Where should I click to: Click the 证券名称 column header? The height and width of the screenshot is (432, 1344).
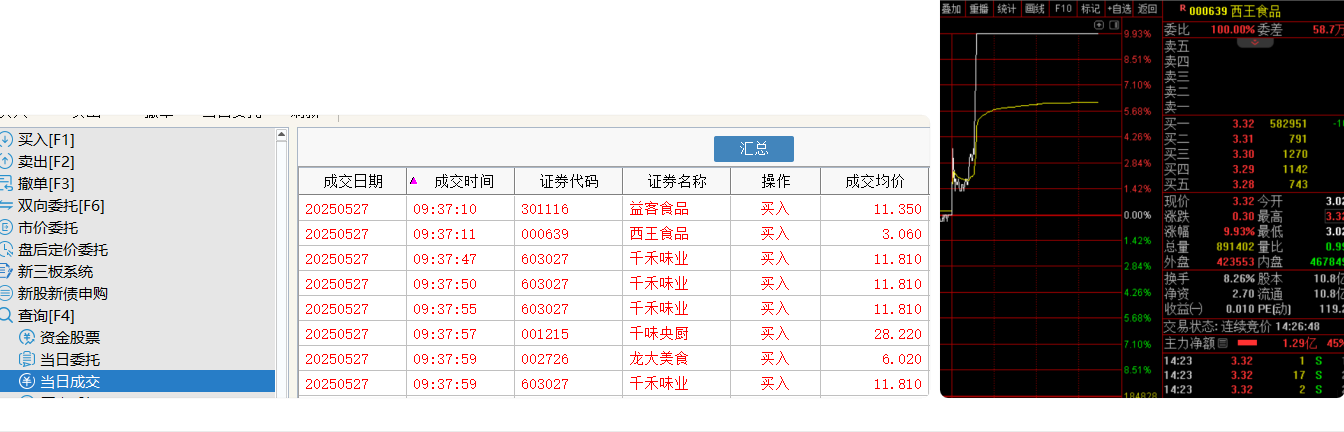coord(677,181)
